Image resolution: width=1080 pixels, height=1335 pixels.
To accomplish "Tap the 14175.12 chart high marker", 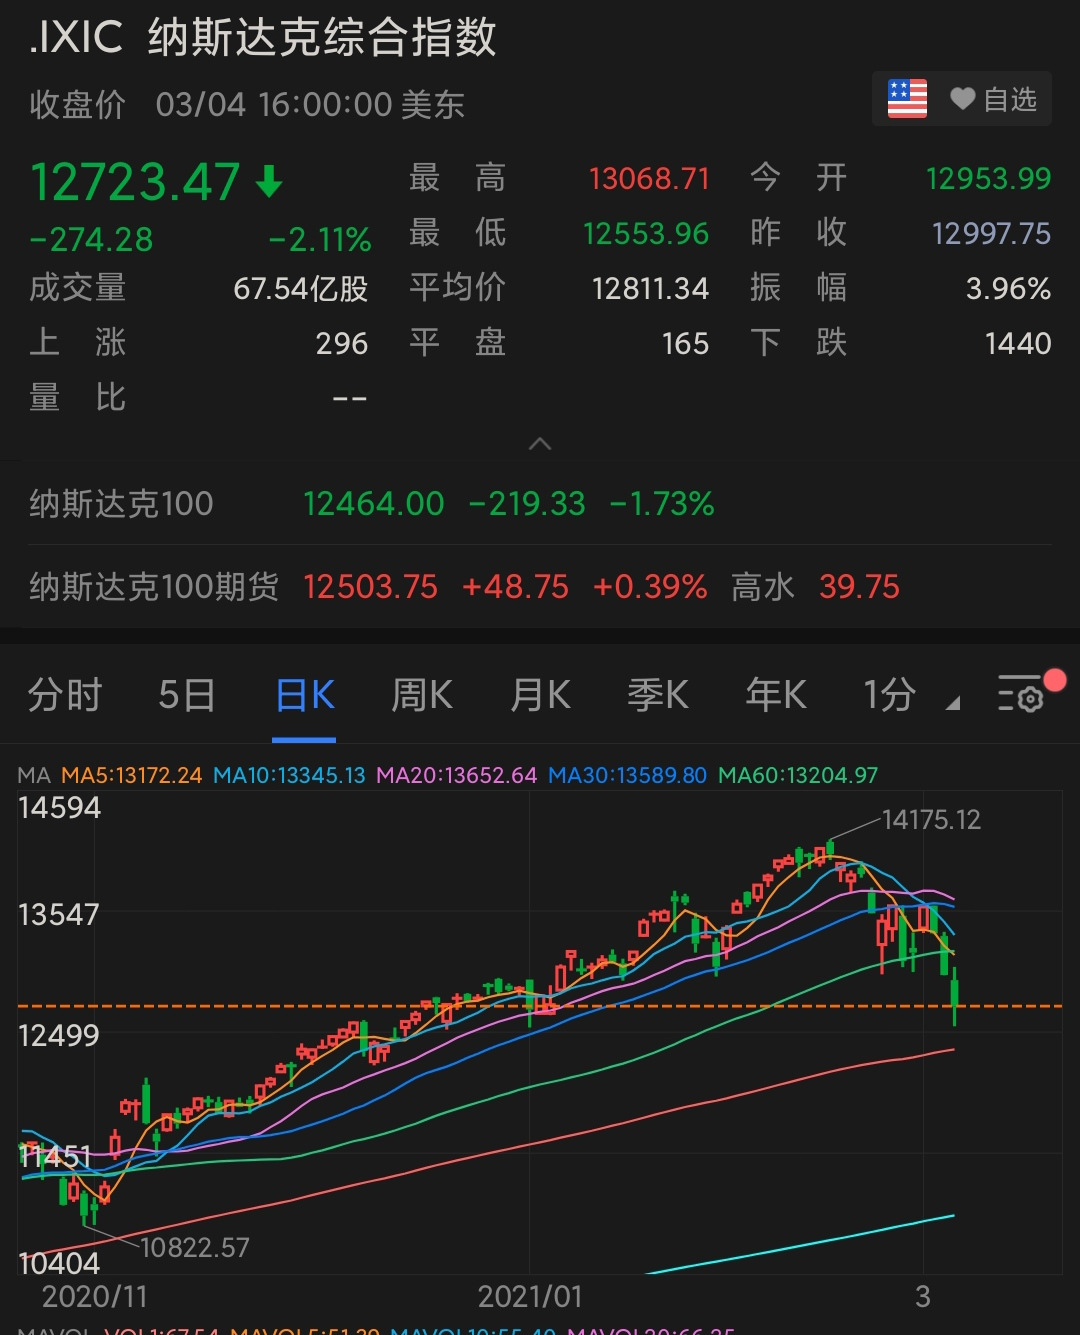I will tap(931, 820).
